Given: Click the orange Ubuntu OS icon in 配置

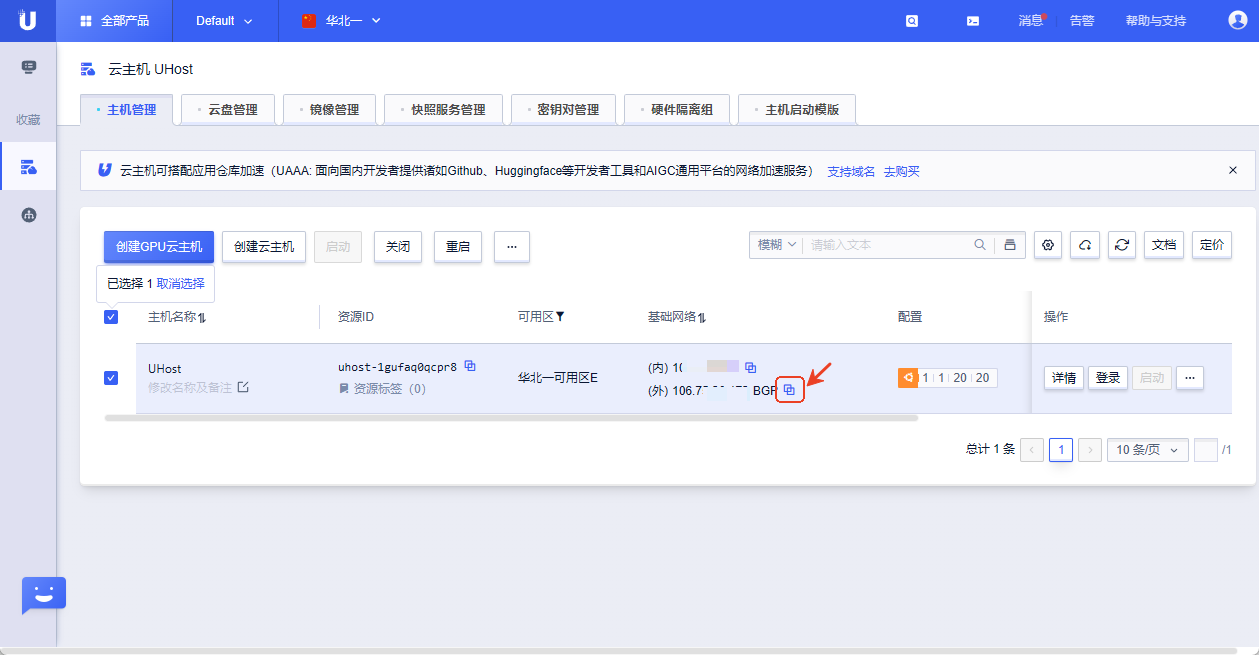Looking at the screenshot, I should click(908, 378).
